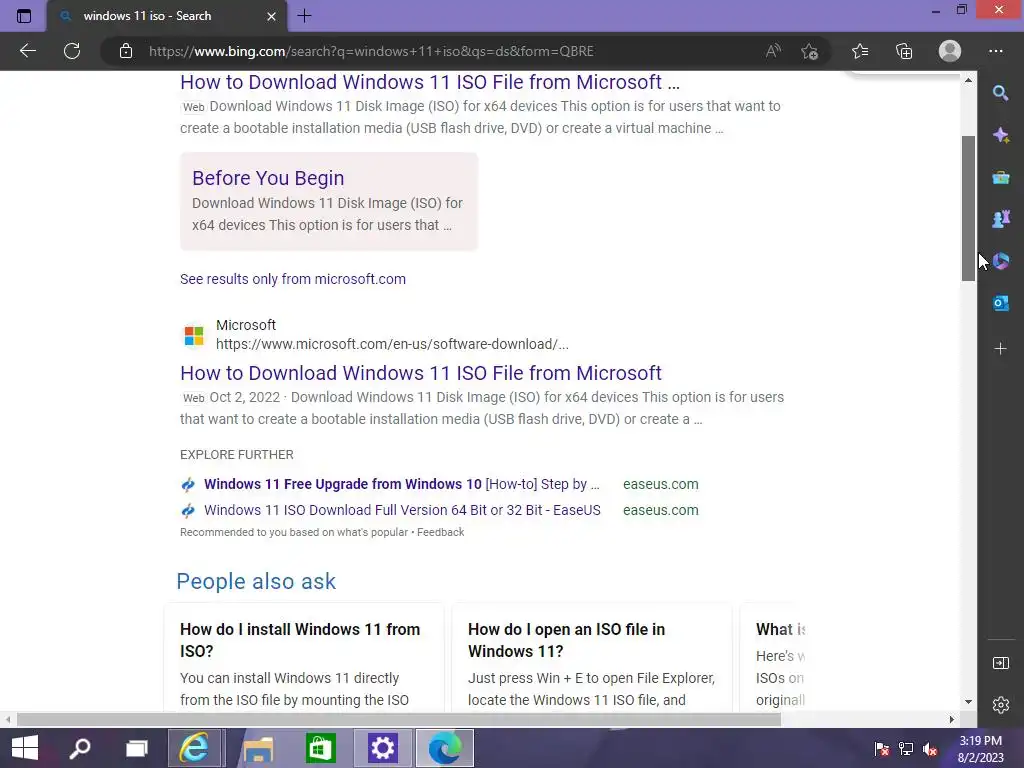Click the network tray icon
Viewport: 1024px width, 768px height.
coord(906,749)
